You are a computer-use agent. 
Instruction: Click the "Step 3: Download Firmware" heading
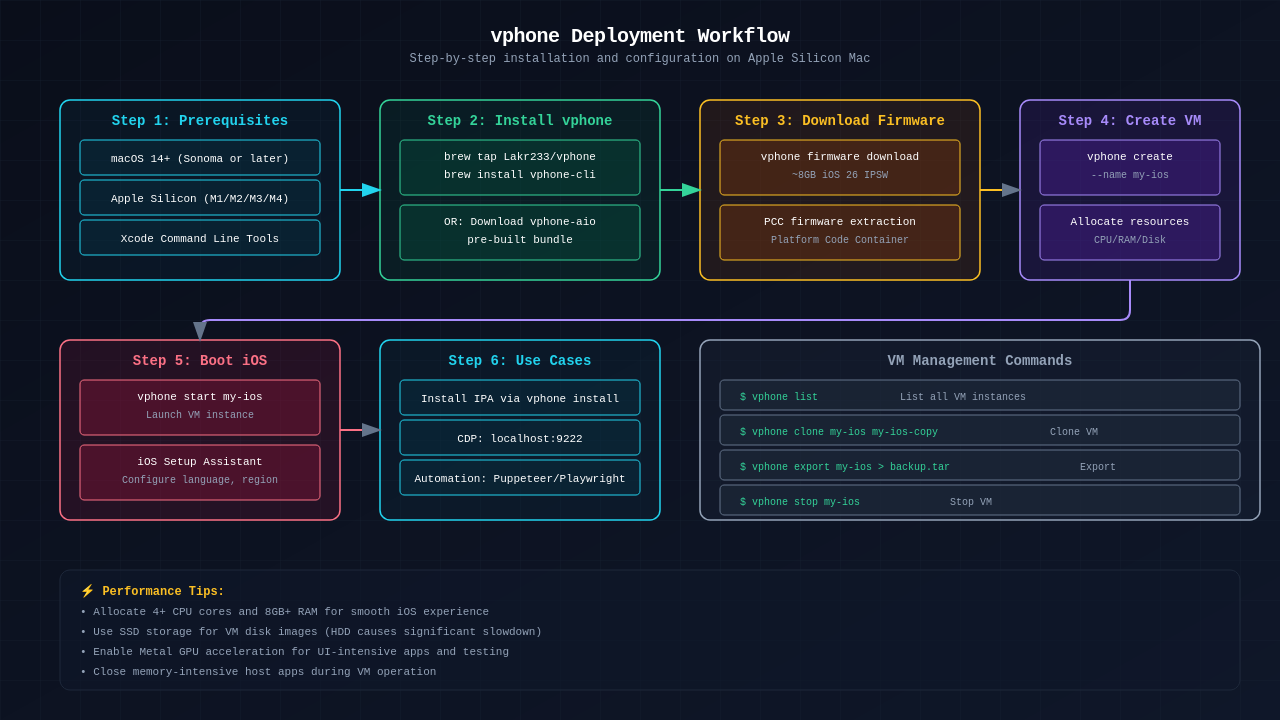[x=840, y=121]
